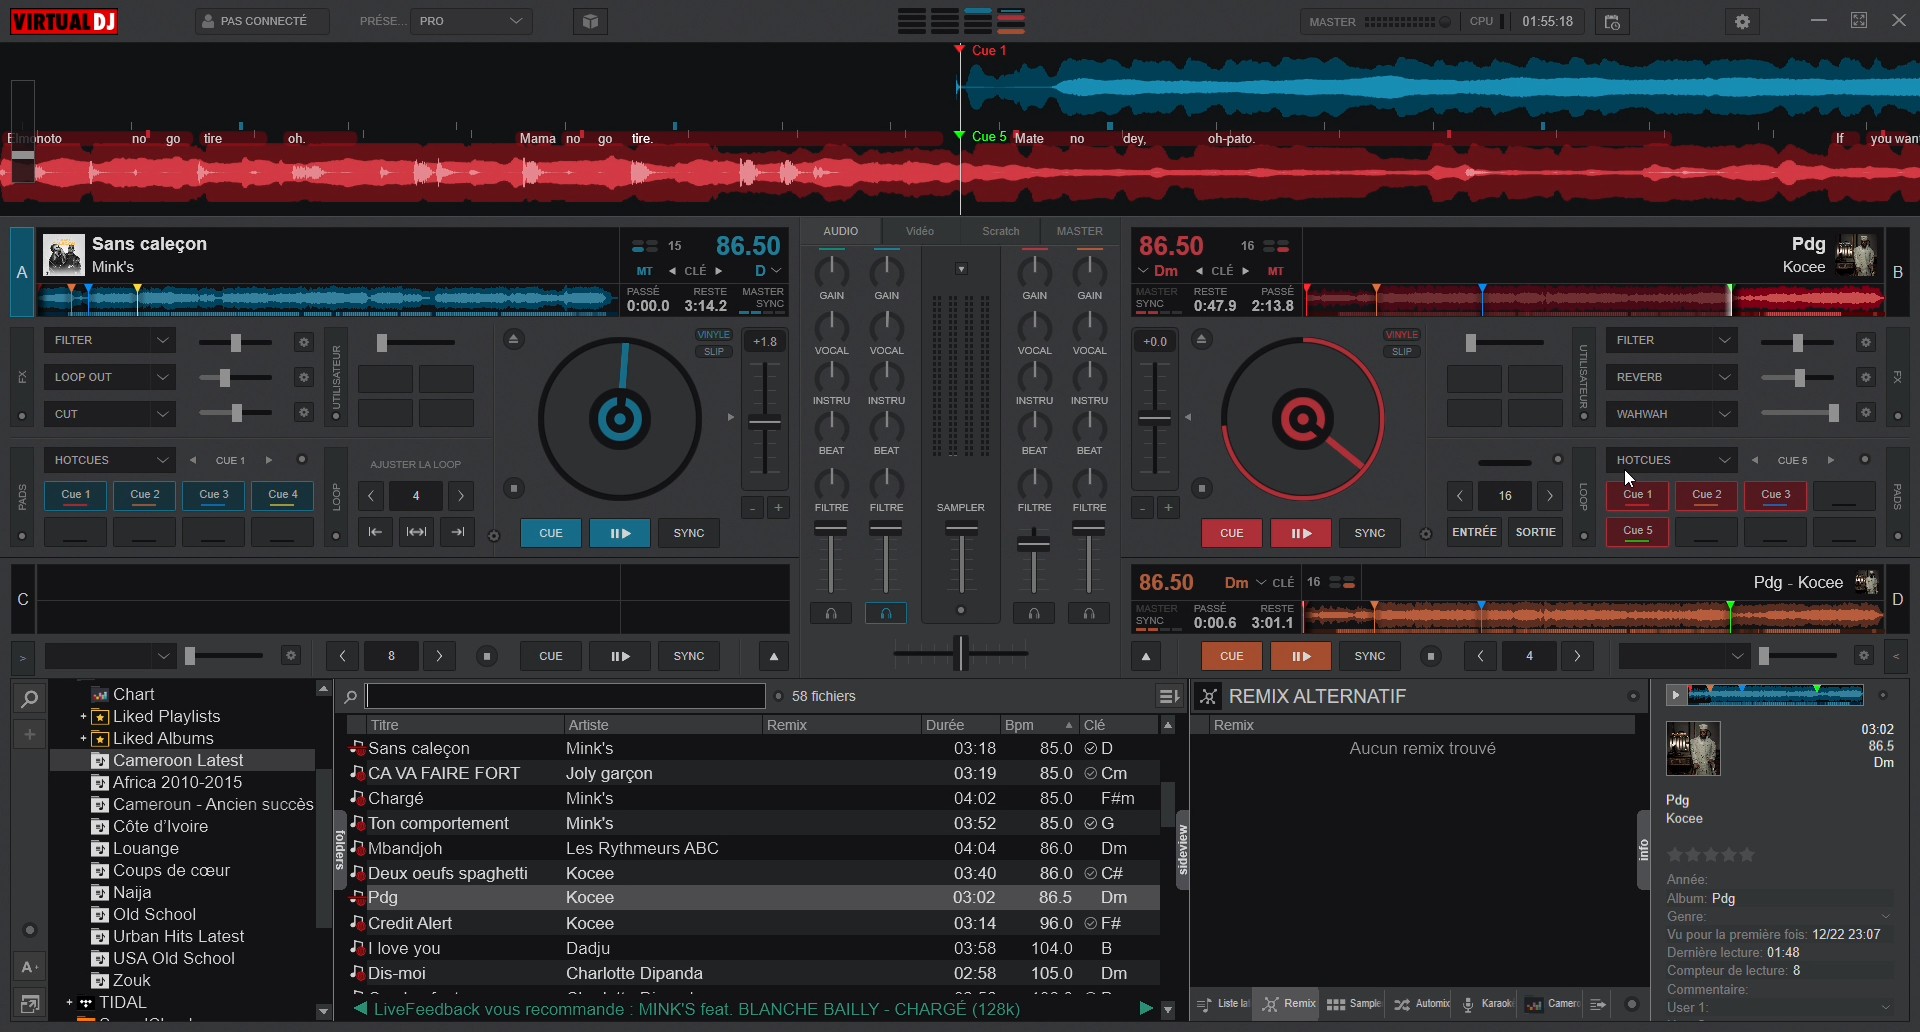Toggle VINYLE mode on deck B
Image resolution: width=1920 pixels, height=1032 pixels.
pos(1402,335)
